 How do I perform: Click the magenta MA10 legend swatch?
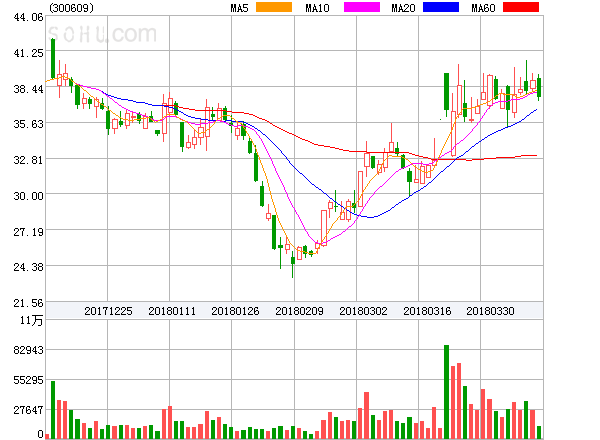[362, 7]
